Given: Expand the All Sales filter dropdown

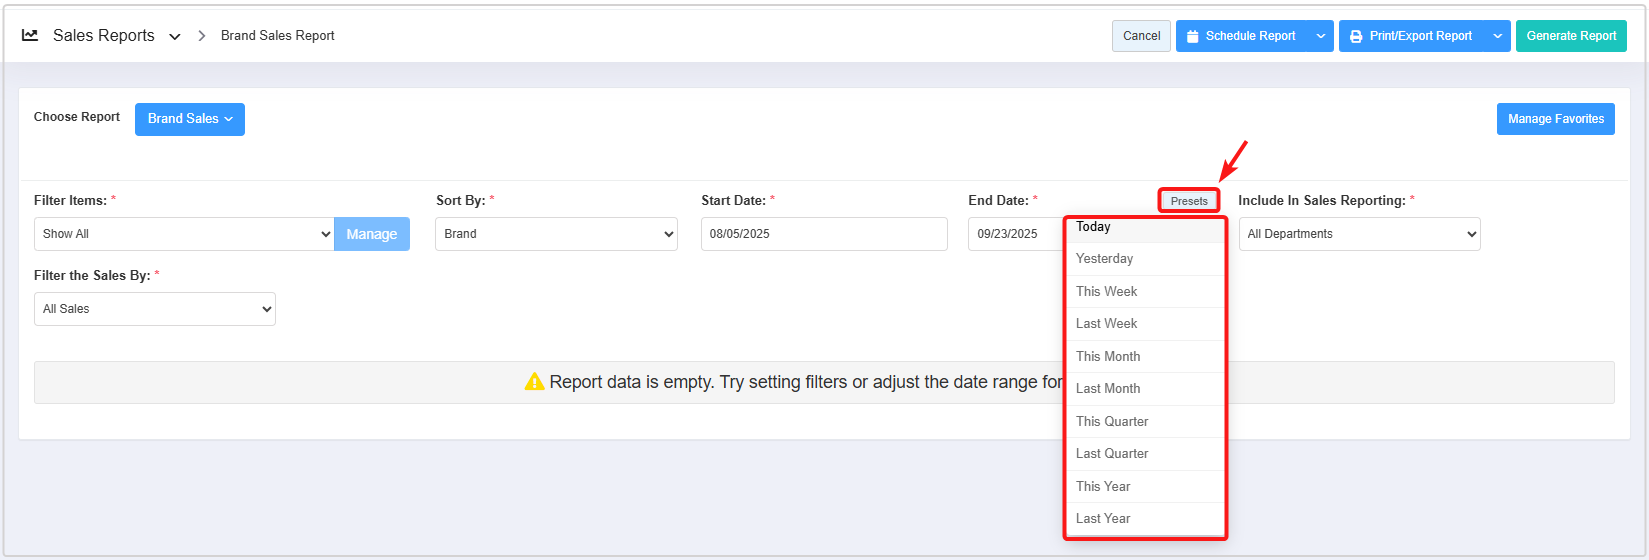Looking at the screenshot, I should point(155,309).
